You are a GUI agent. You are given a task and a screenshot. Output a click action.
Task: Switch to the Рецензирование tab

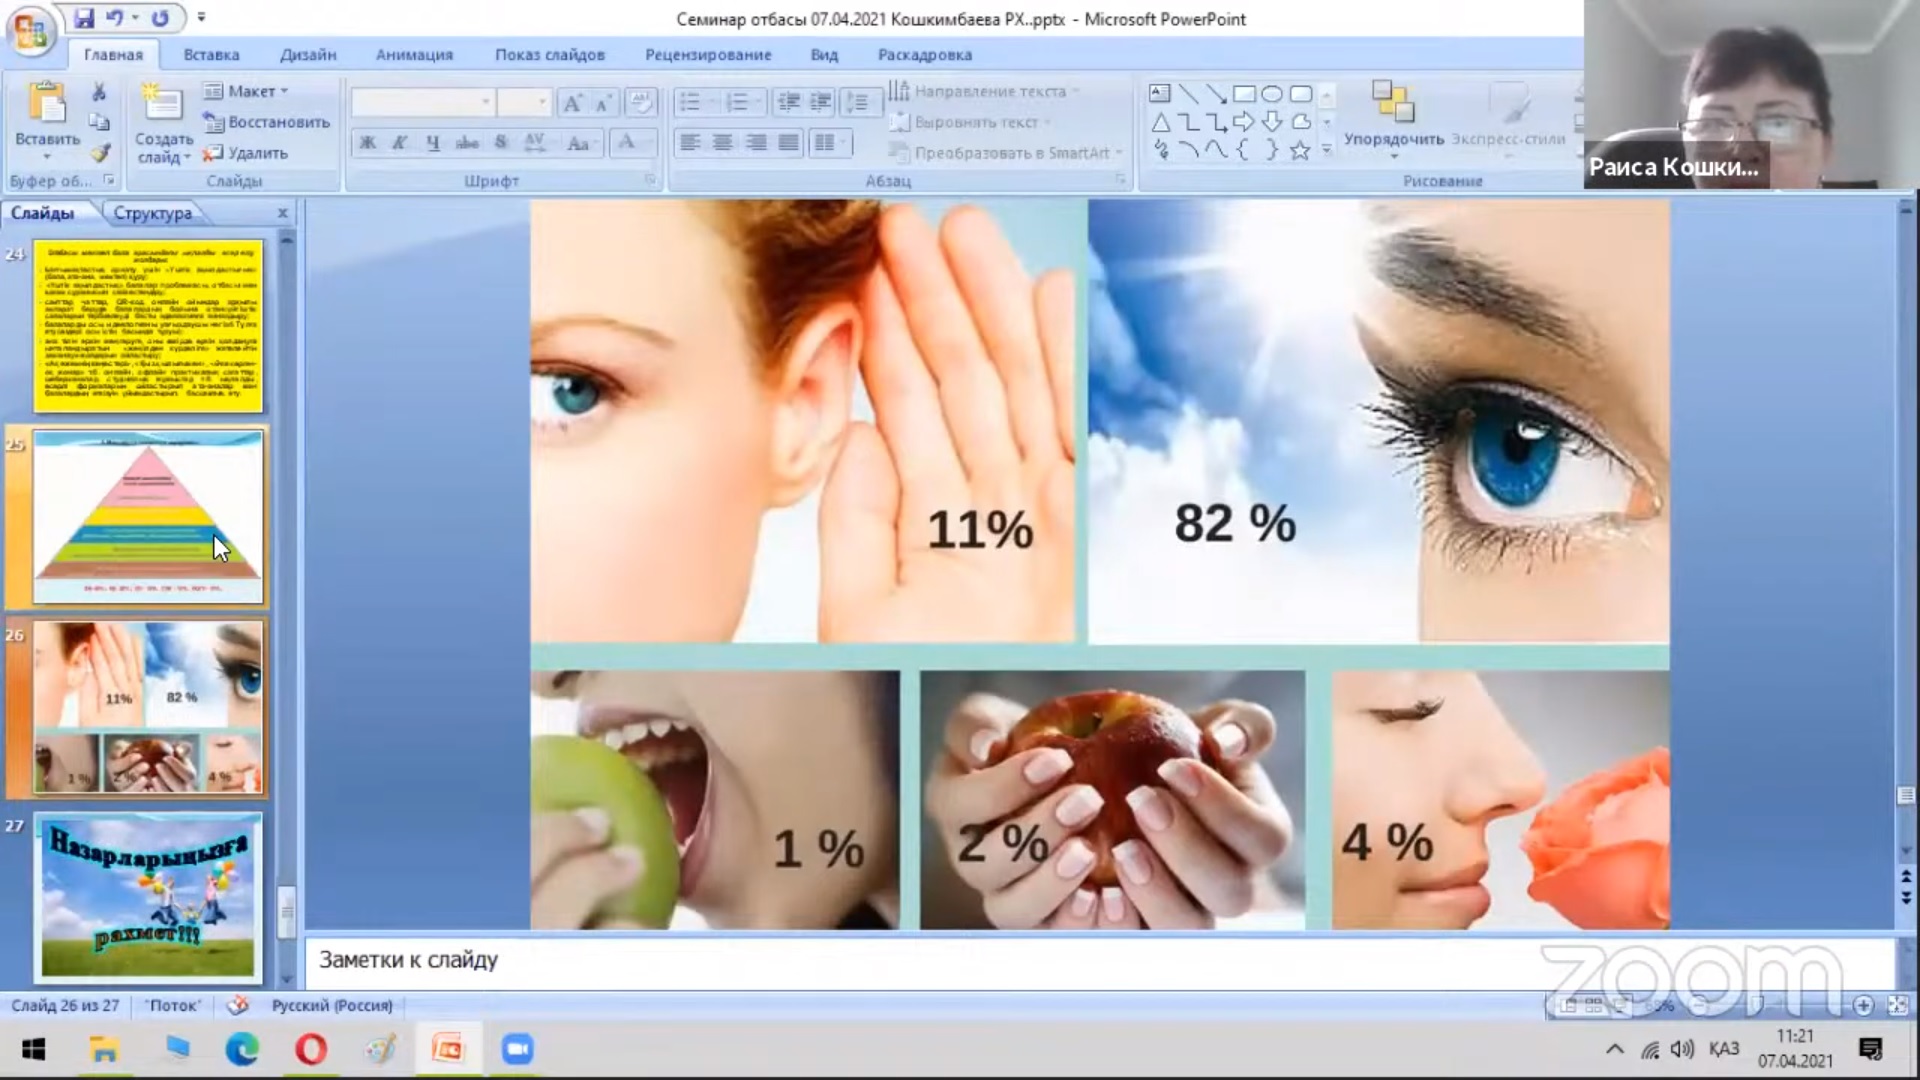click(x=708, y=55)
